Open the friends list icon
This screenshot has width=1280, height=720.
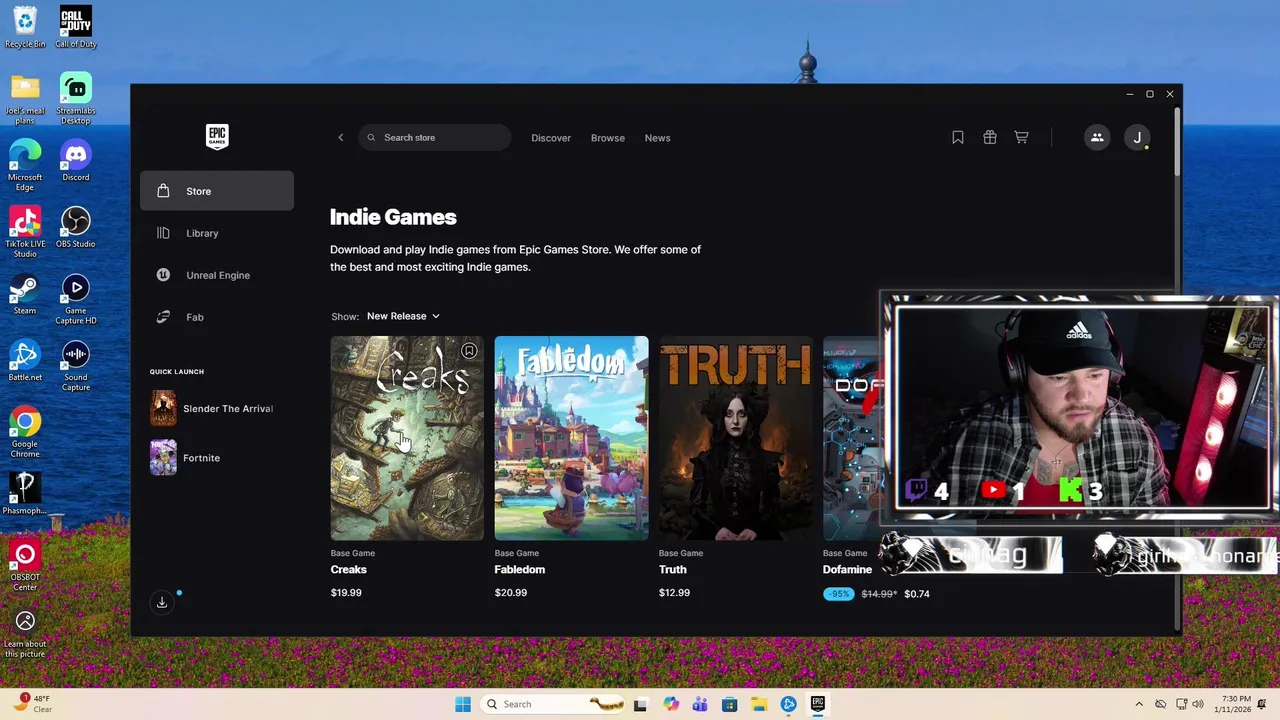pos(1097,138)
